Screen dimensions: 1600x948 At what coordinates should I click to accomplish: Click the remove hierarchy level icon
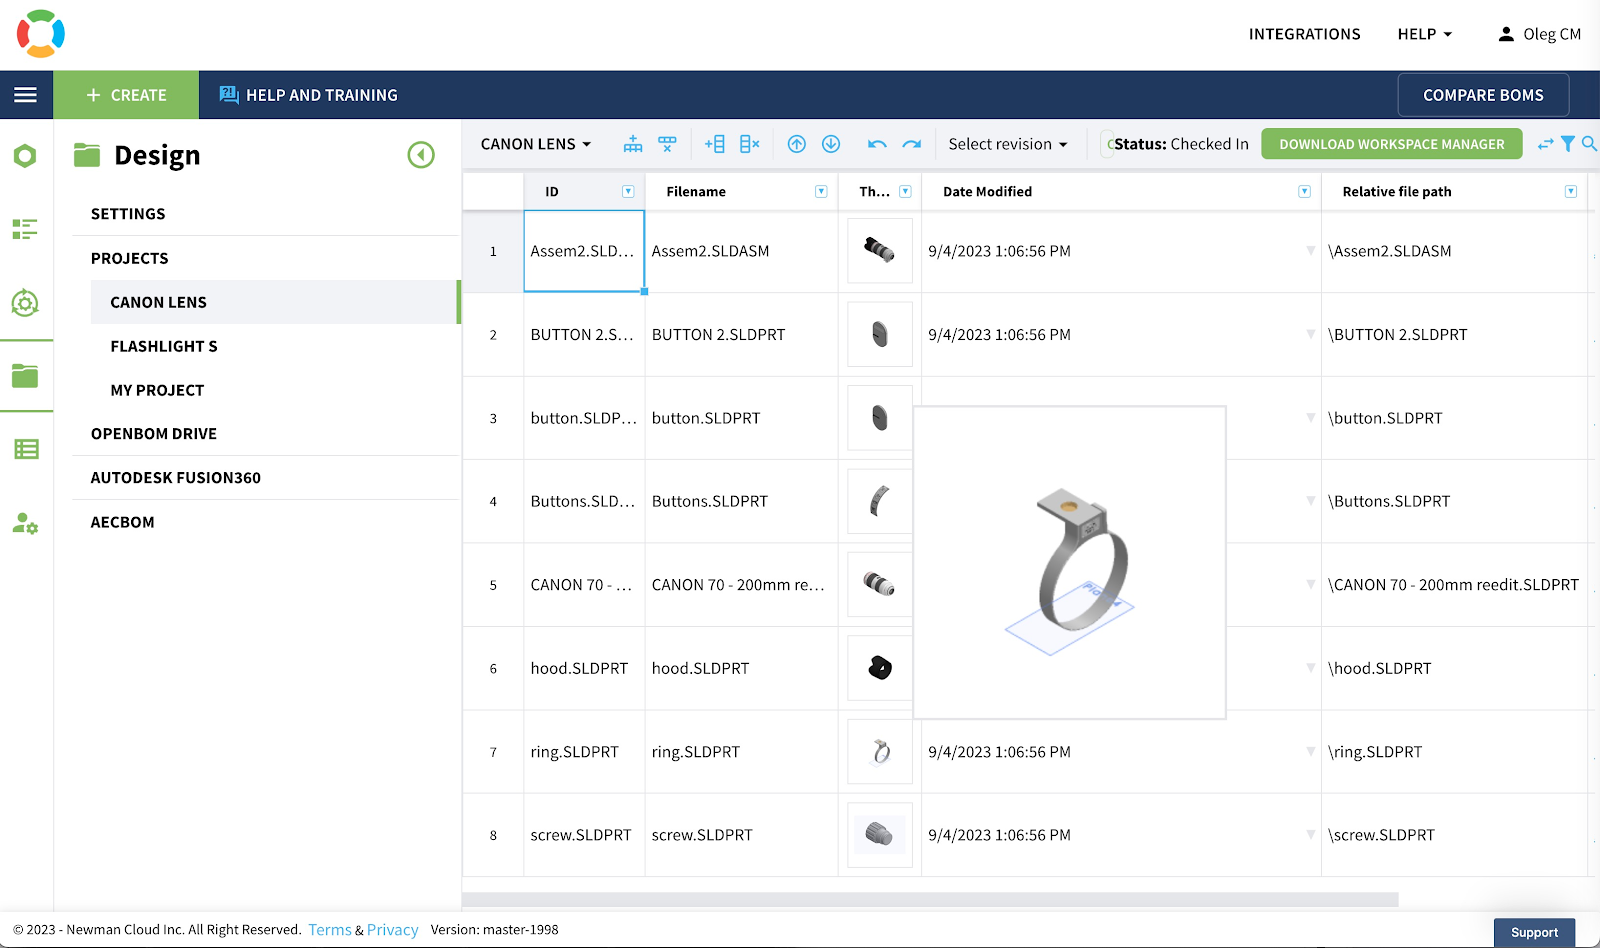(x=667, y=144)
